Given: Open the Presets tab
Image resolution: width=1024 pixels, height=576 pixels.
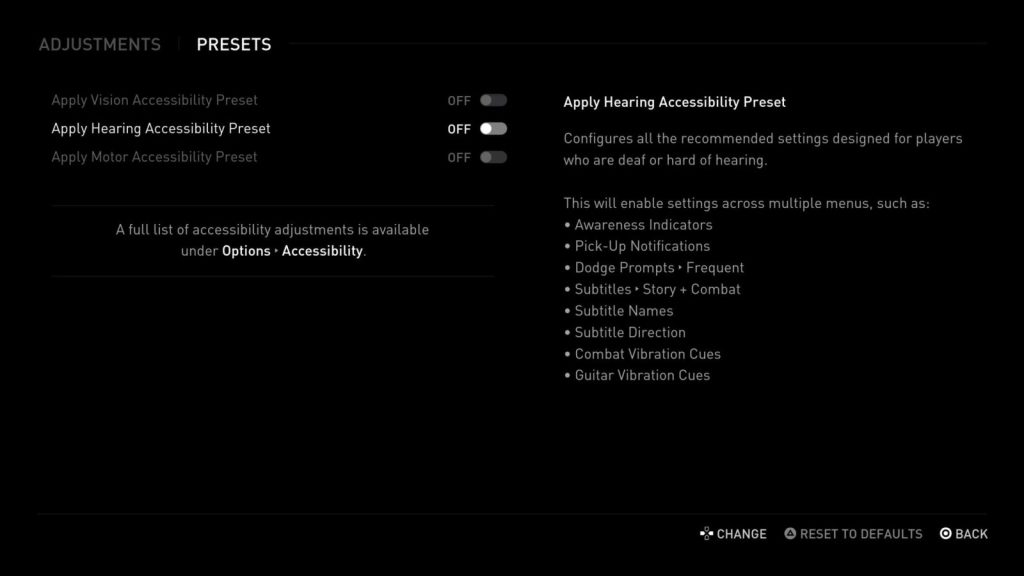Looking at the screenshot, I should (233, 44).
